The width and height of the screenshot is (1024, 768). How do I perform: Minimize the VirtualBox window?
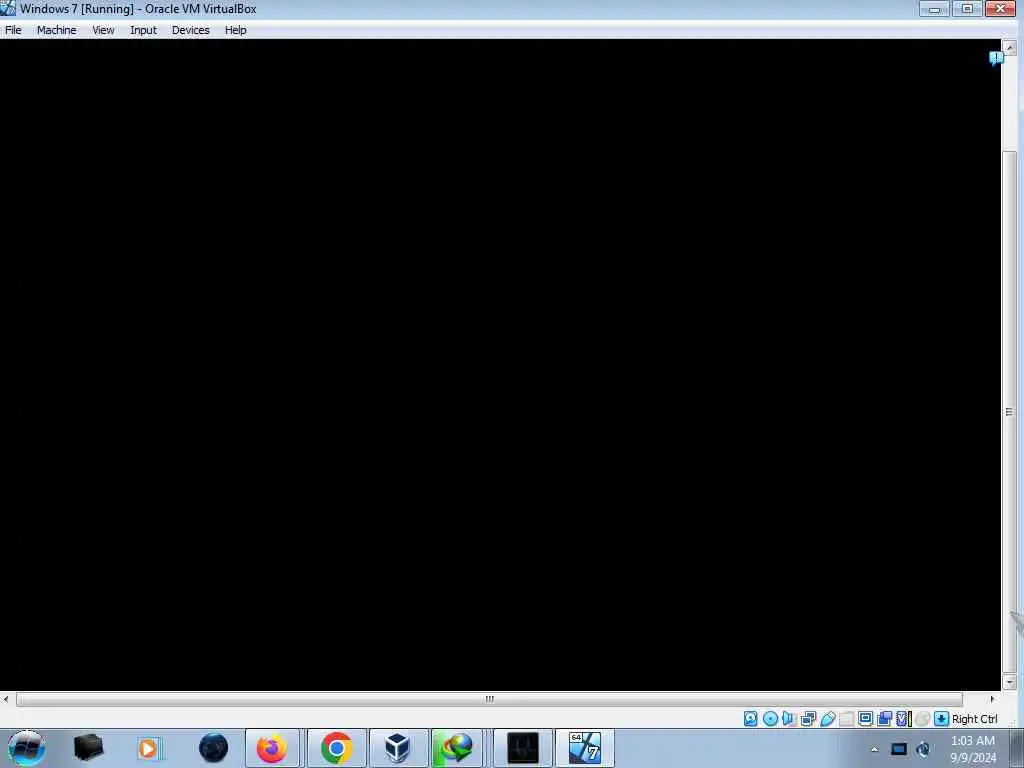(x=934, y=9)
